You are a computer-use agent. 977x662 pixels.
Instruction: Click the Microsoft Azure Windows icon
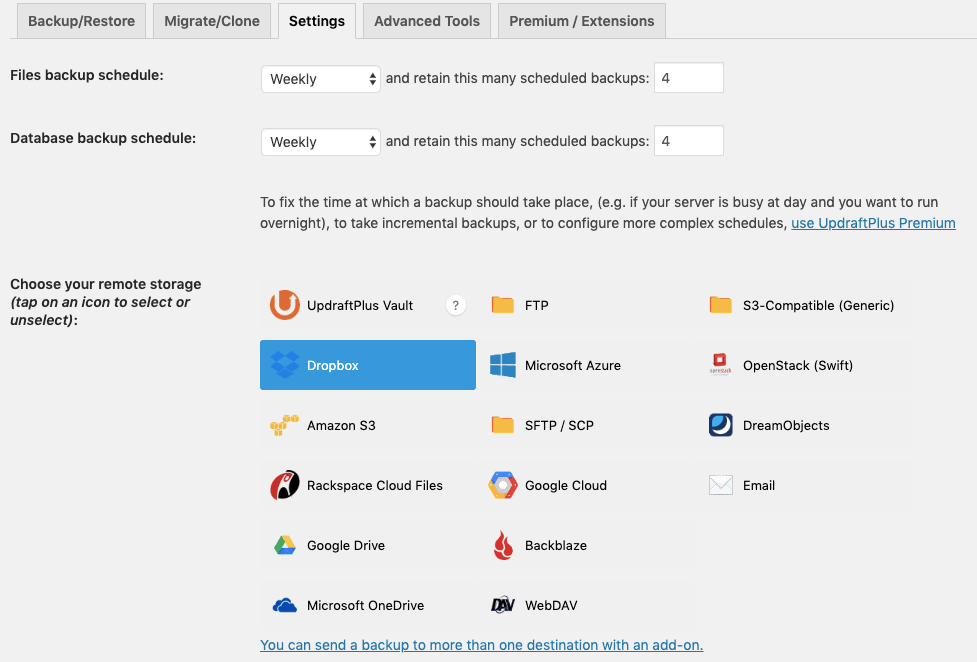pyautogui.click(x=503, y=365)
